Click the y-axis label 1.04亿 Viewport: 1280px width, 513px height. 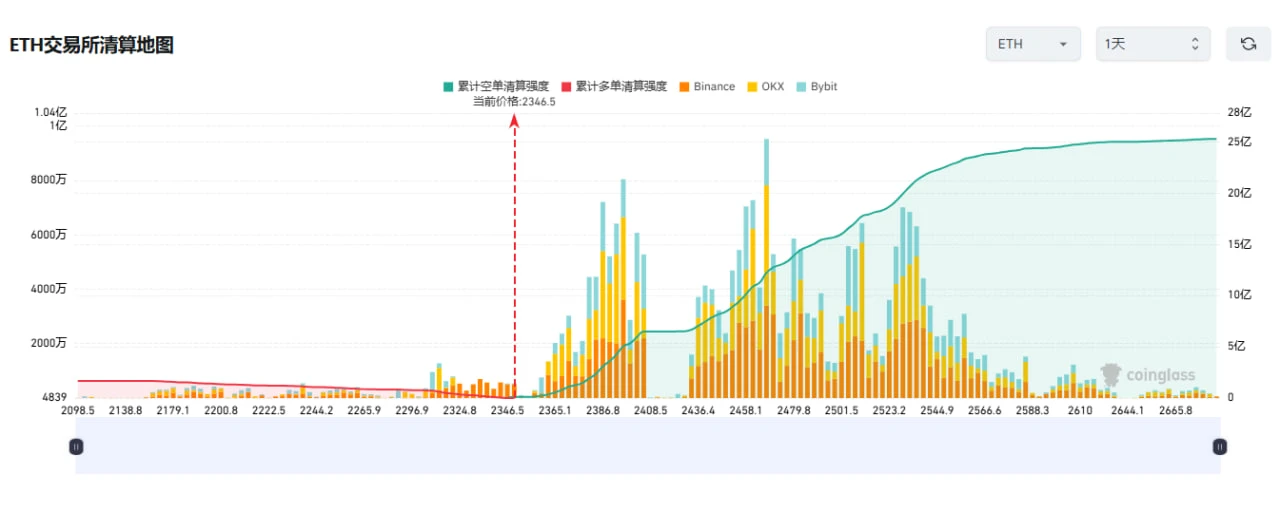[x=50, y=113]
